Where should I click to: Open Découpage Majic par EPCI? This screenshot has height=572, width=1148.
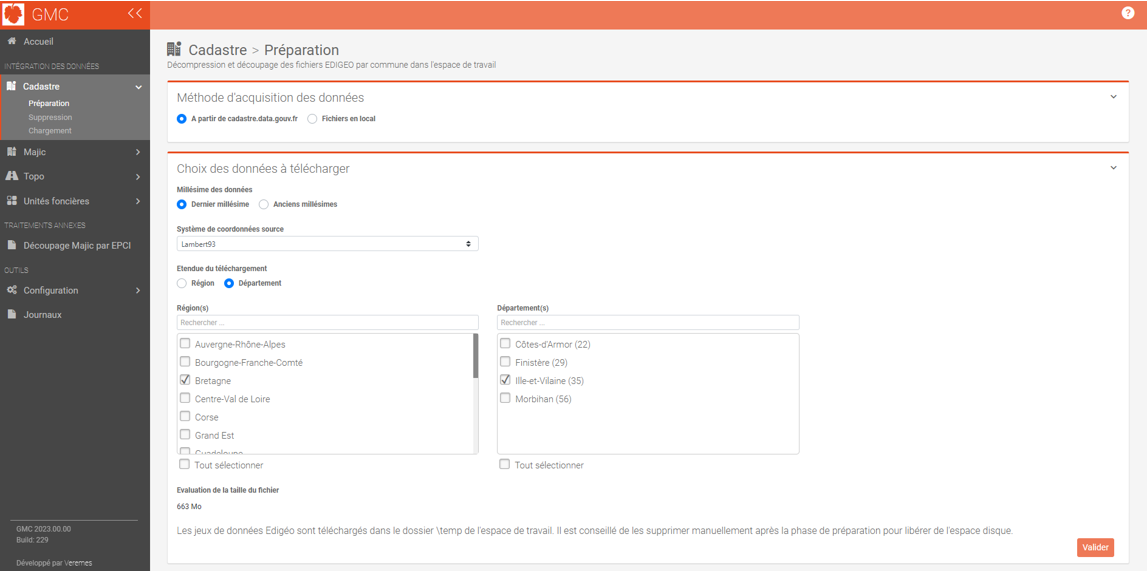[x=75, y=245]
